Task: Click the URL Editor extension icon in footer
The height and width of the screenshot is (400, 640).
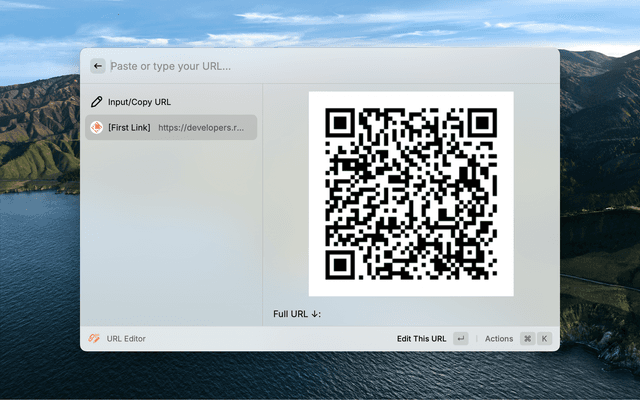Action: [94, 339]
